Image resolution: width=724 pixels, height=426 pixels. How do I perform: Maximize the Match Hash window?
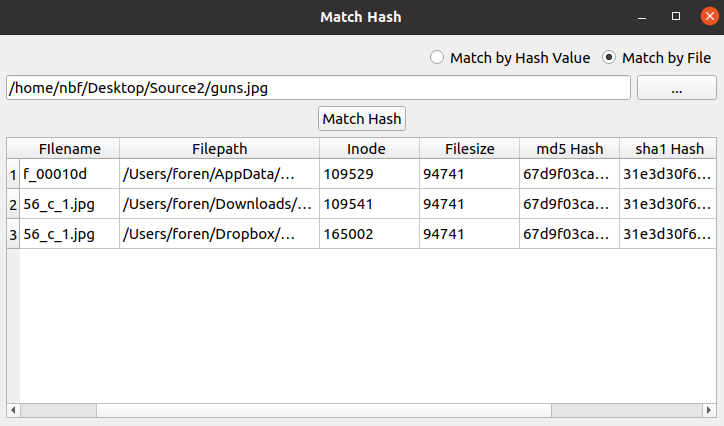[676, 17]
